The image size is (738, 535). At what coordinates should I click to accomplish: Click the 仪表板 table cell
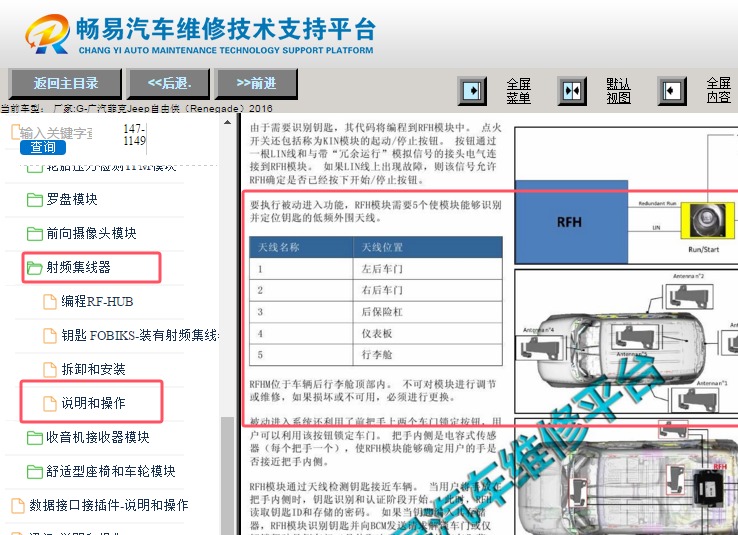(428, 333)
